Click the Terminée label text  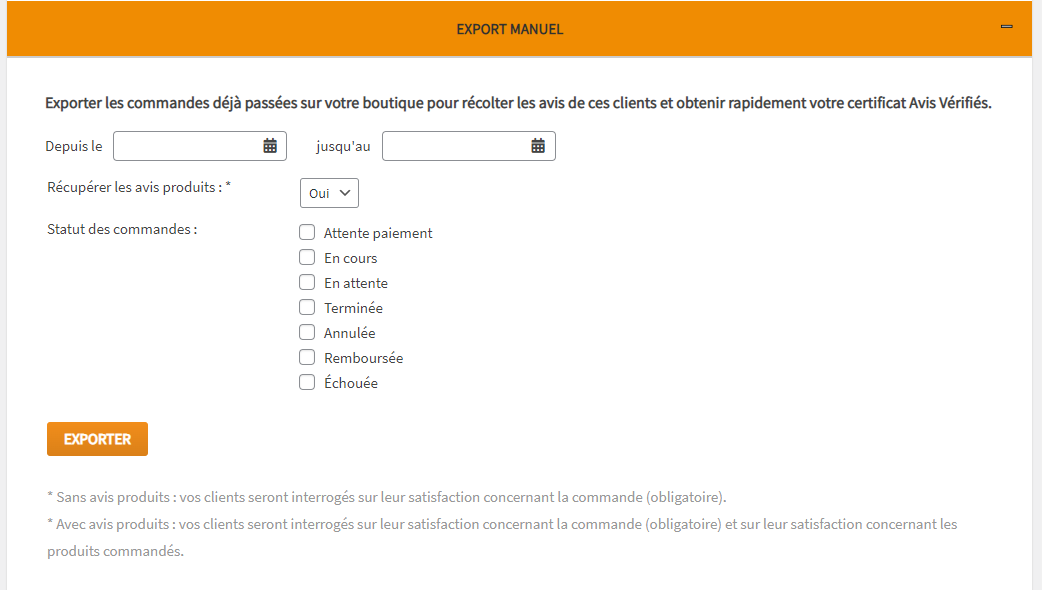[353, 308]
